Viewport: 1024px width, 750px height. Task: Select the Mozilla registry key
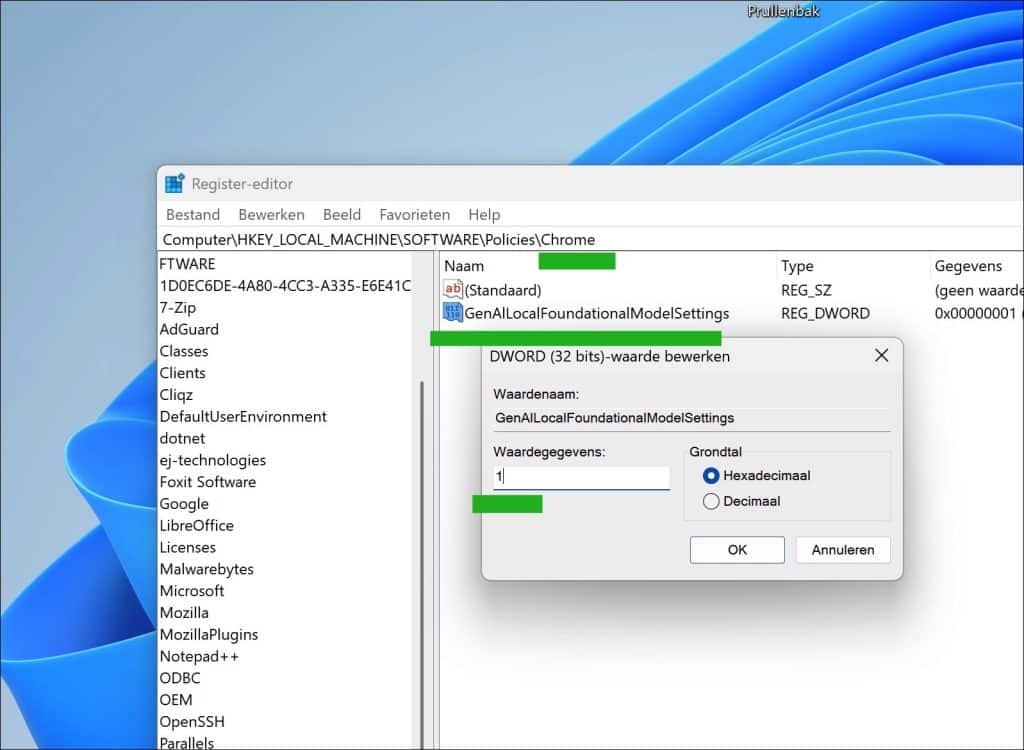pos(184,613)
